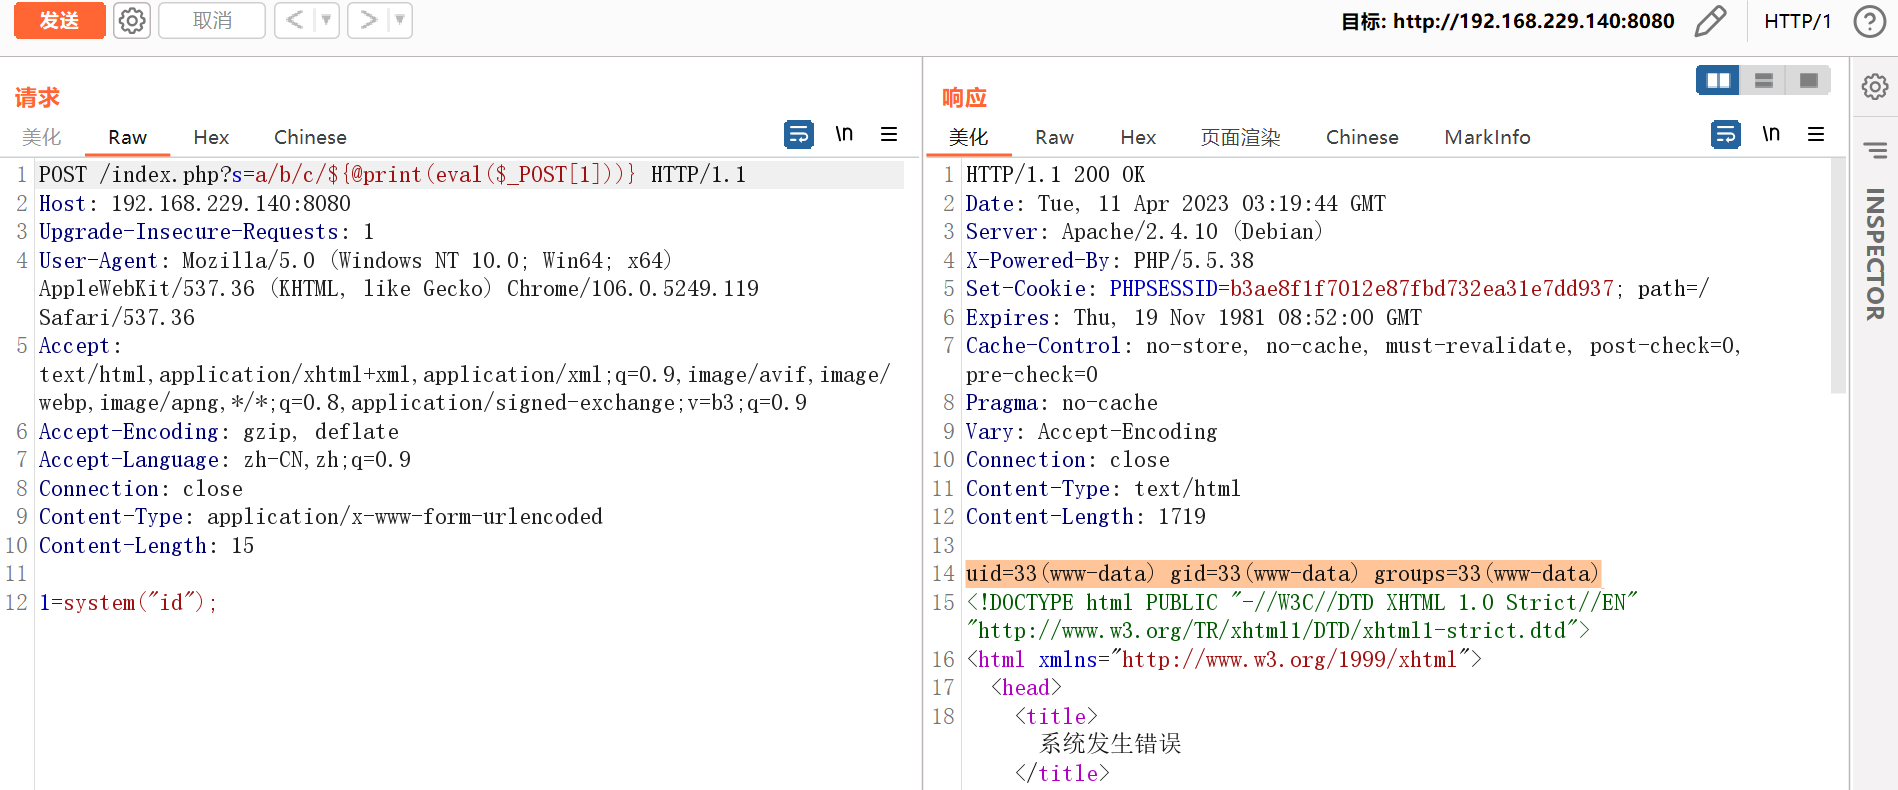Viewport: 1898px width, 790px height.
Task: Select the response Chinese tab
Action: (1362, 137)
